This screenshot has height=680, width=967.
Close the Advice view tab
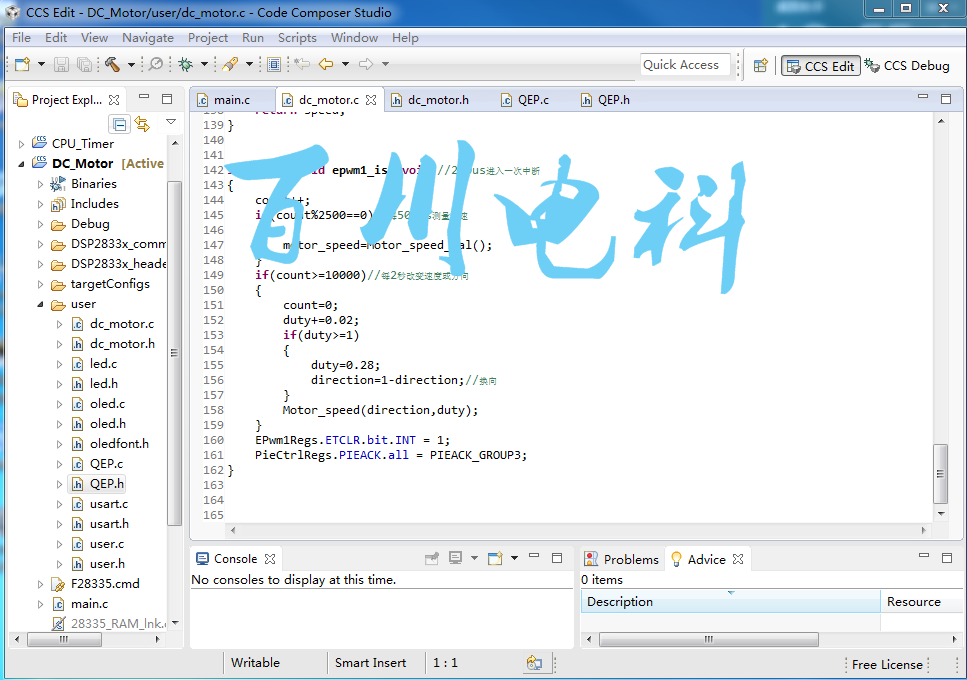point(738,559)
